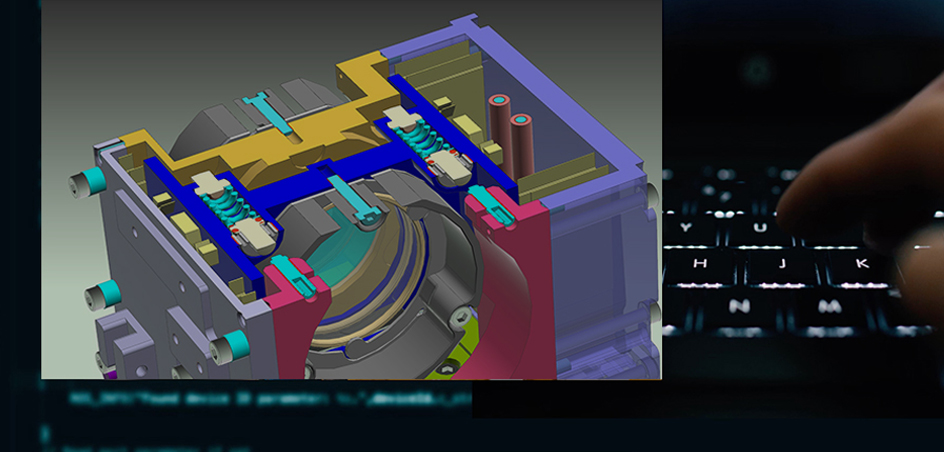The height and width of the screenshot is (452, 944).
Task: Select the U key on the keyboard
Action: 761,228
